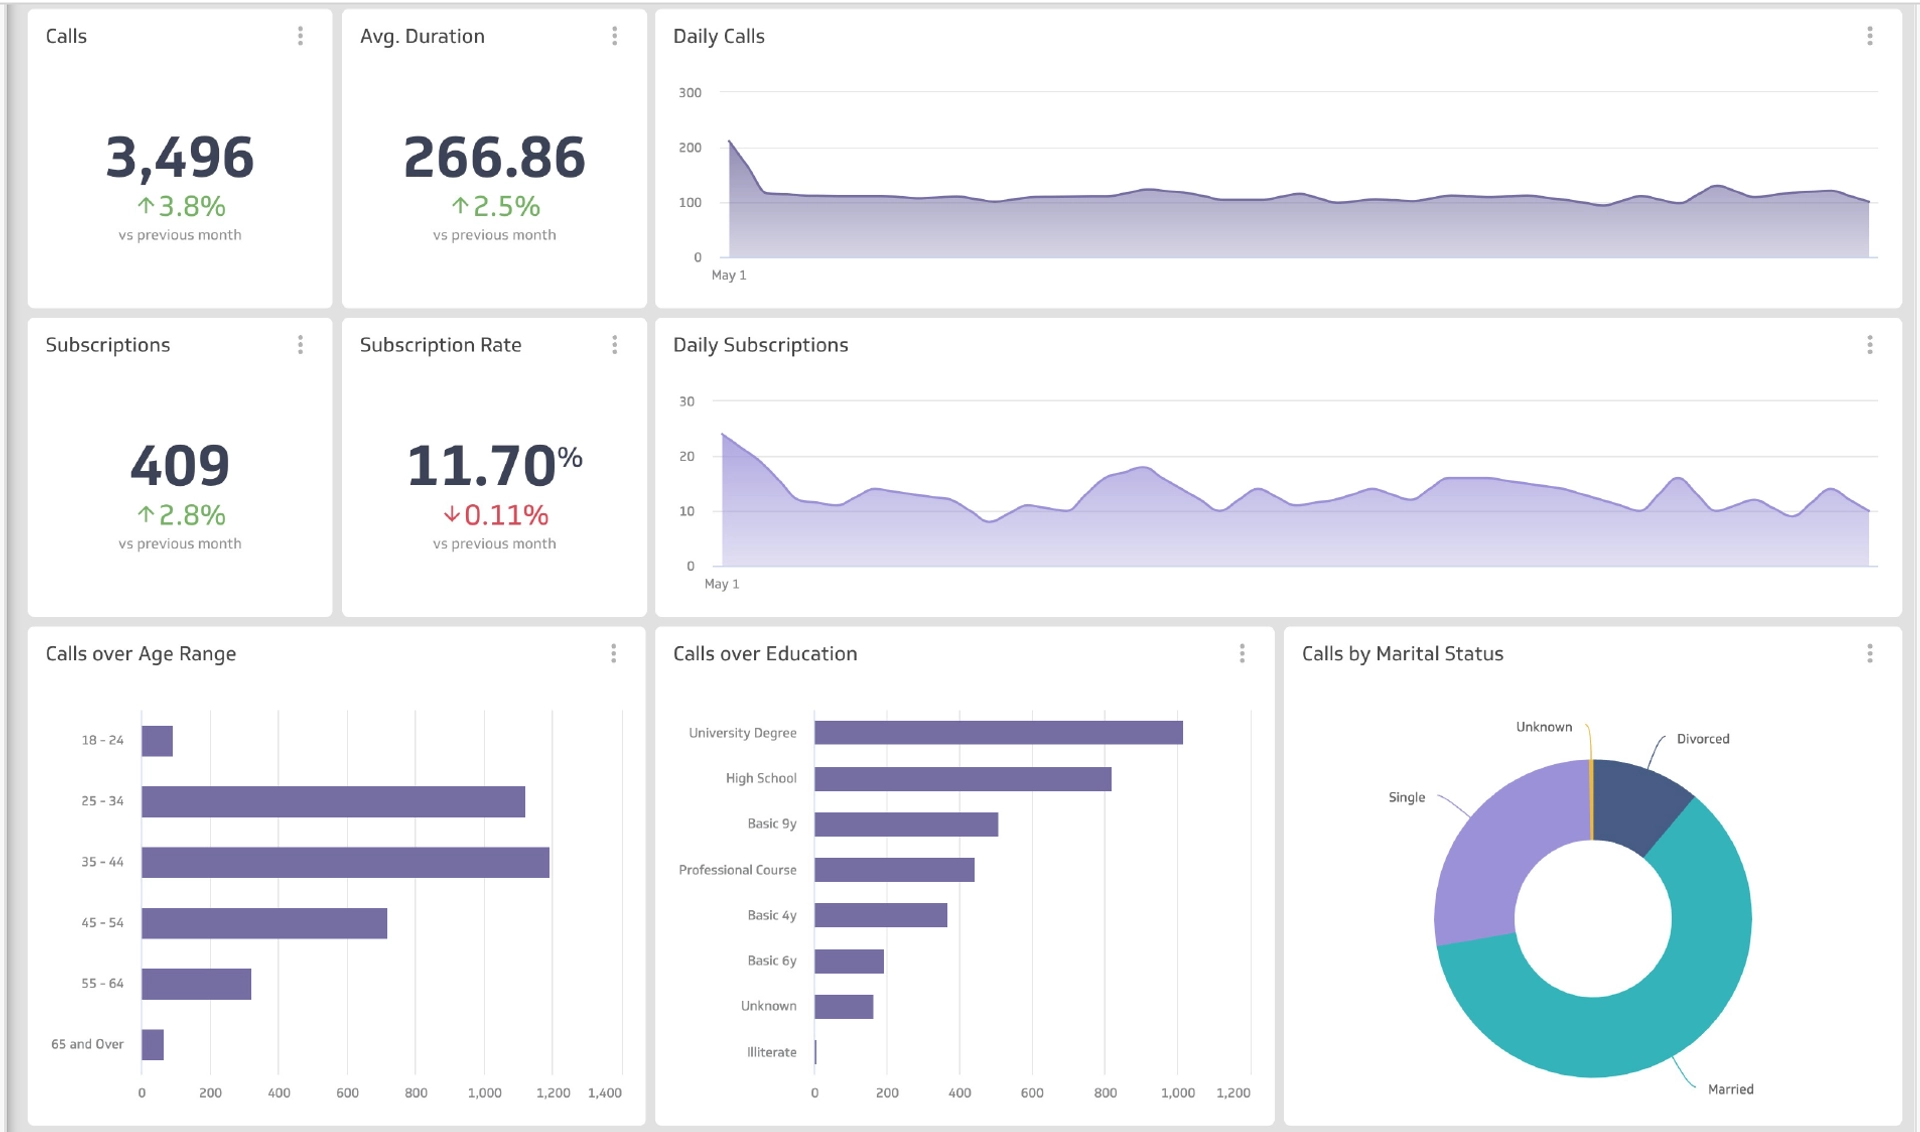
Task: Click the 409 subscriptions value
Action: 180,466
